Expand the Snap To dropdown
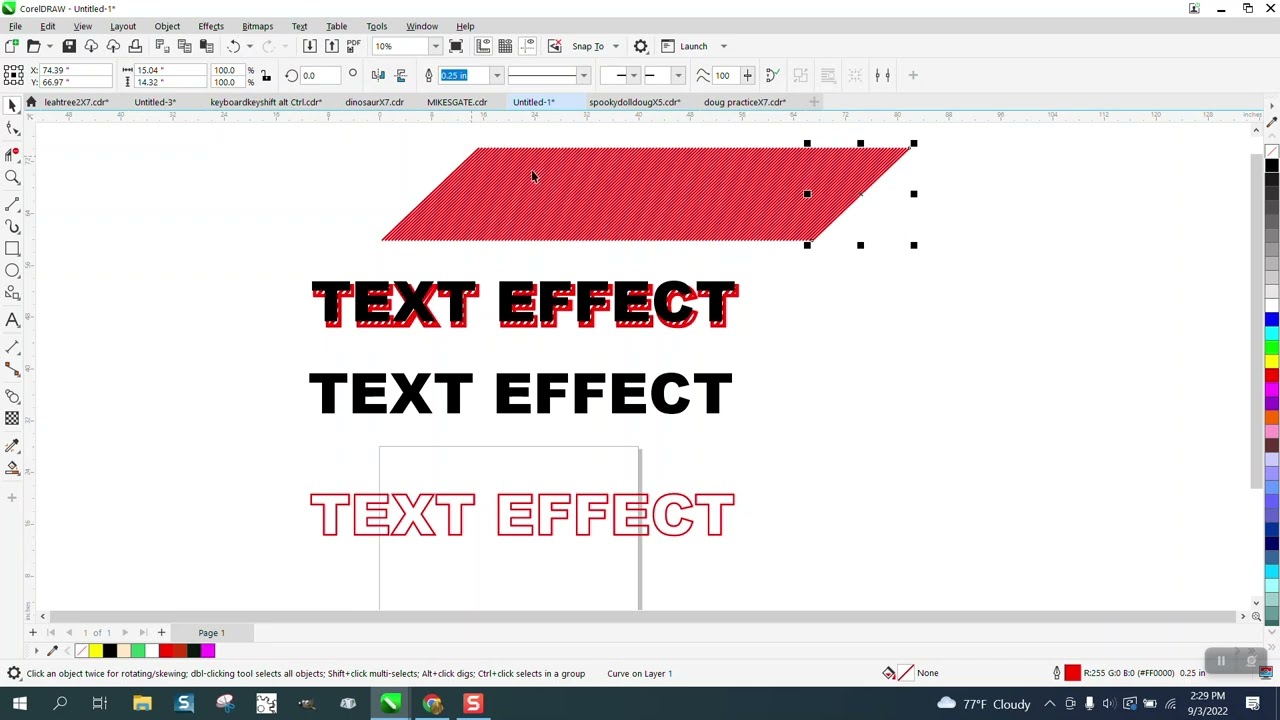 click(616, 46)
